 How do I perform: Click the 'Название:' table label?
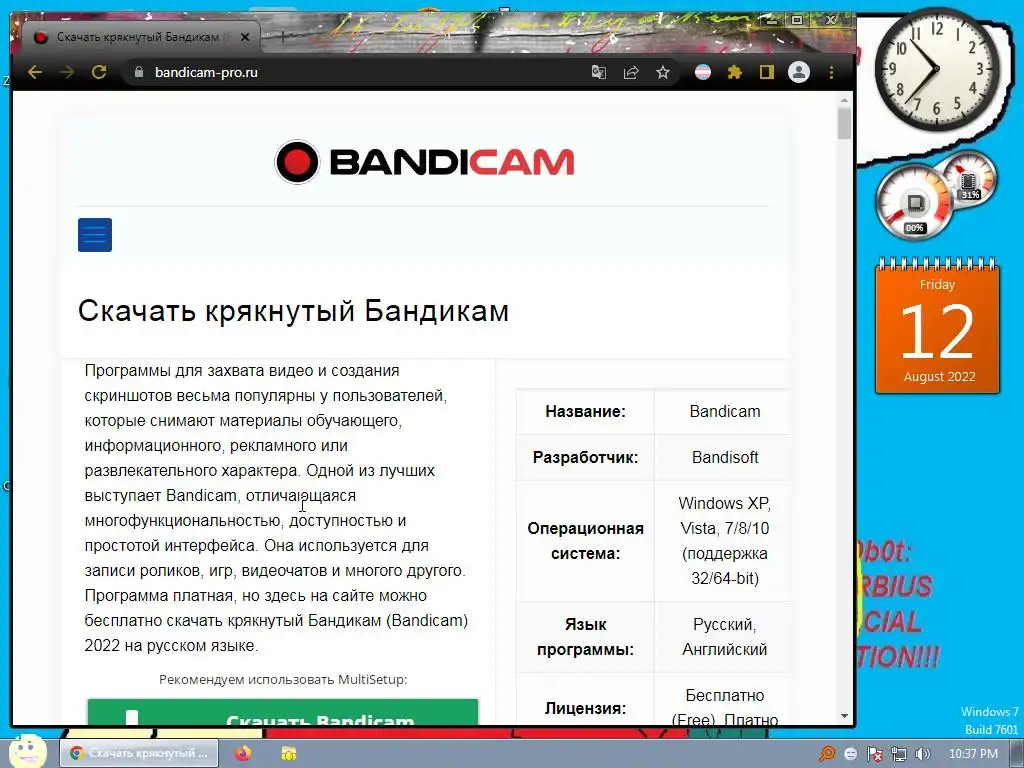tap(585, 411)
